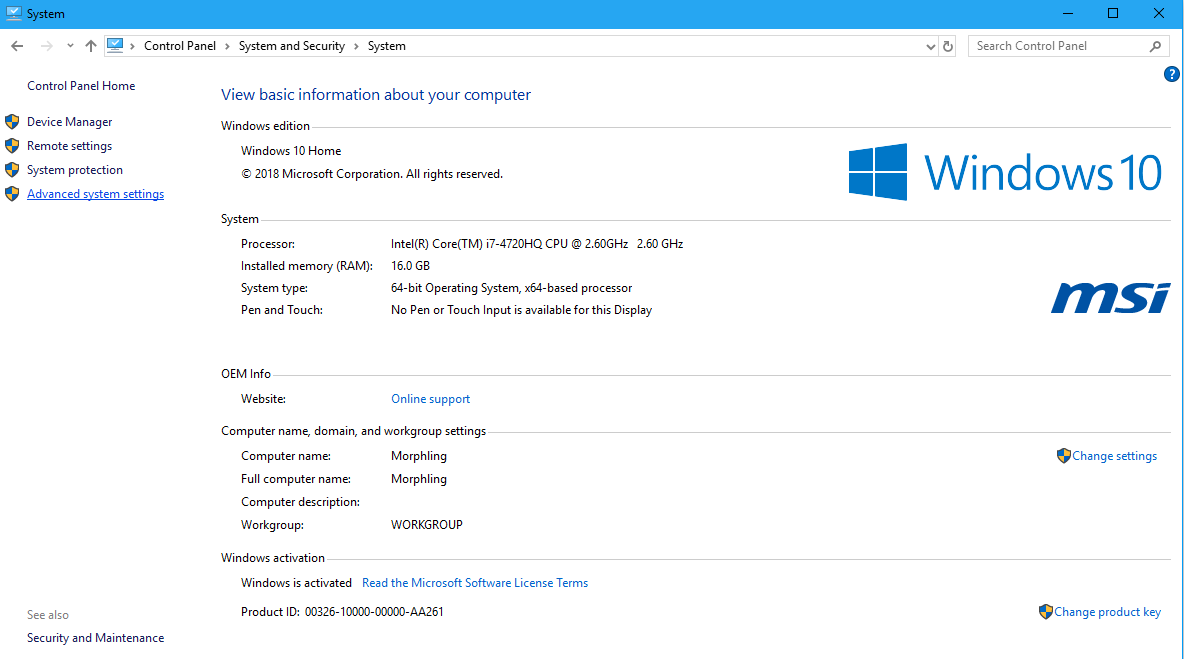Screen dimensions: 1184x659
Task: Click shield icon beside System protection
Action: [x=12, y=170]
